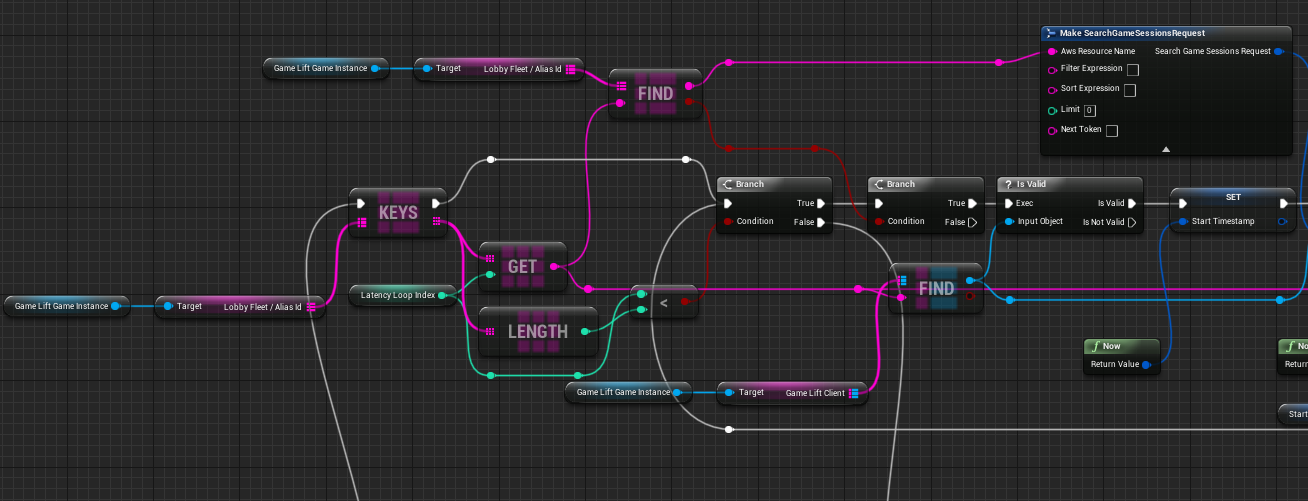
Task: Select the LENGTH node
Action: point(538,331)
